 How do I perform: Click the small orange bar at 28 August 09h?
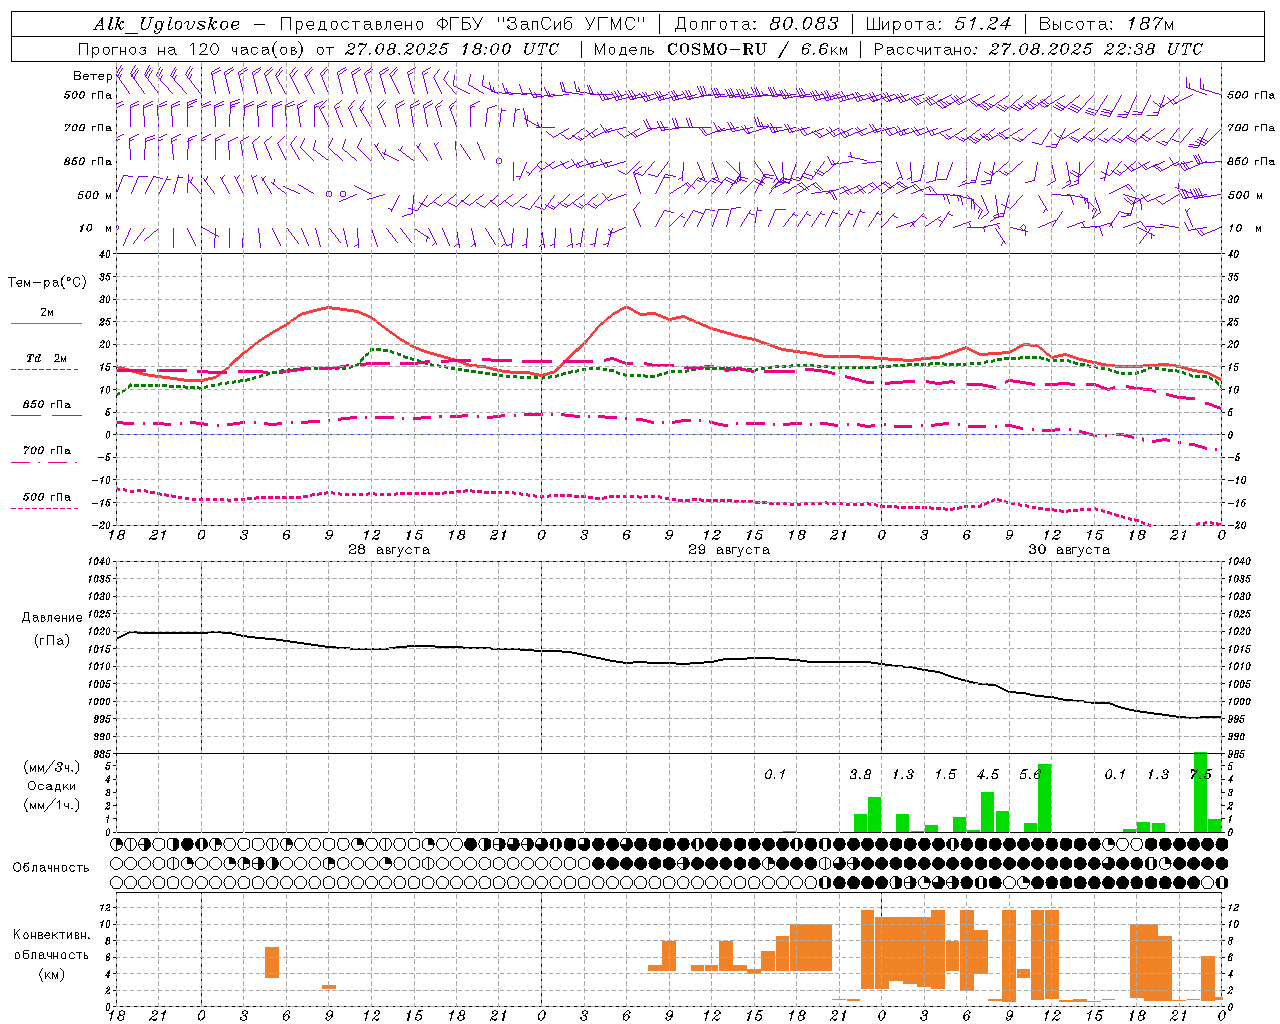pyautogui.click(x=329, y=987)
